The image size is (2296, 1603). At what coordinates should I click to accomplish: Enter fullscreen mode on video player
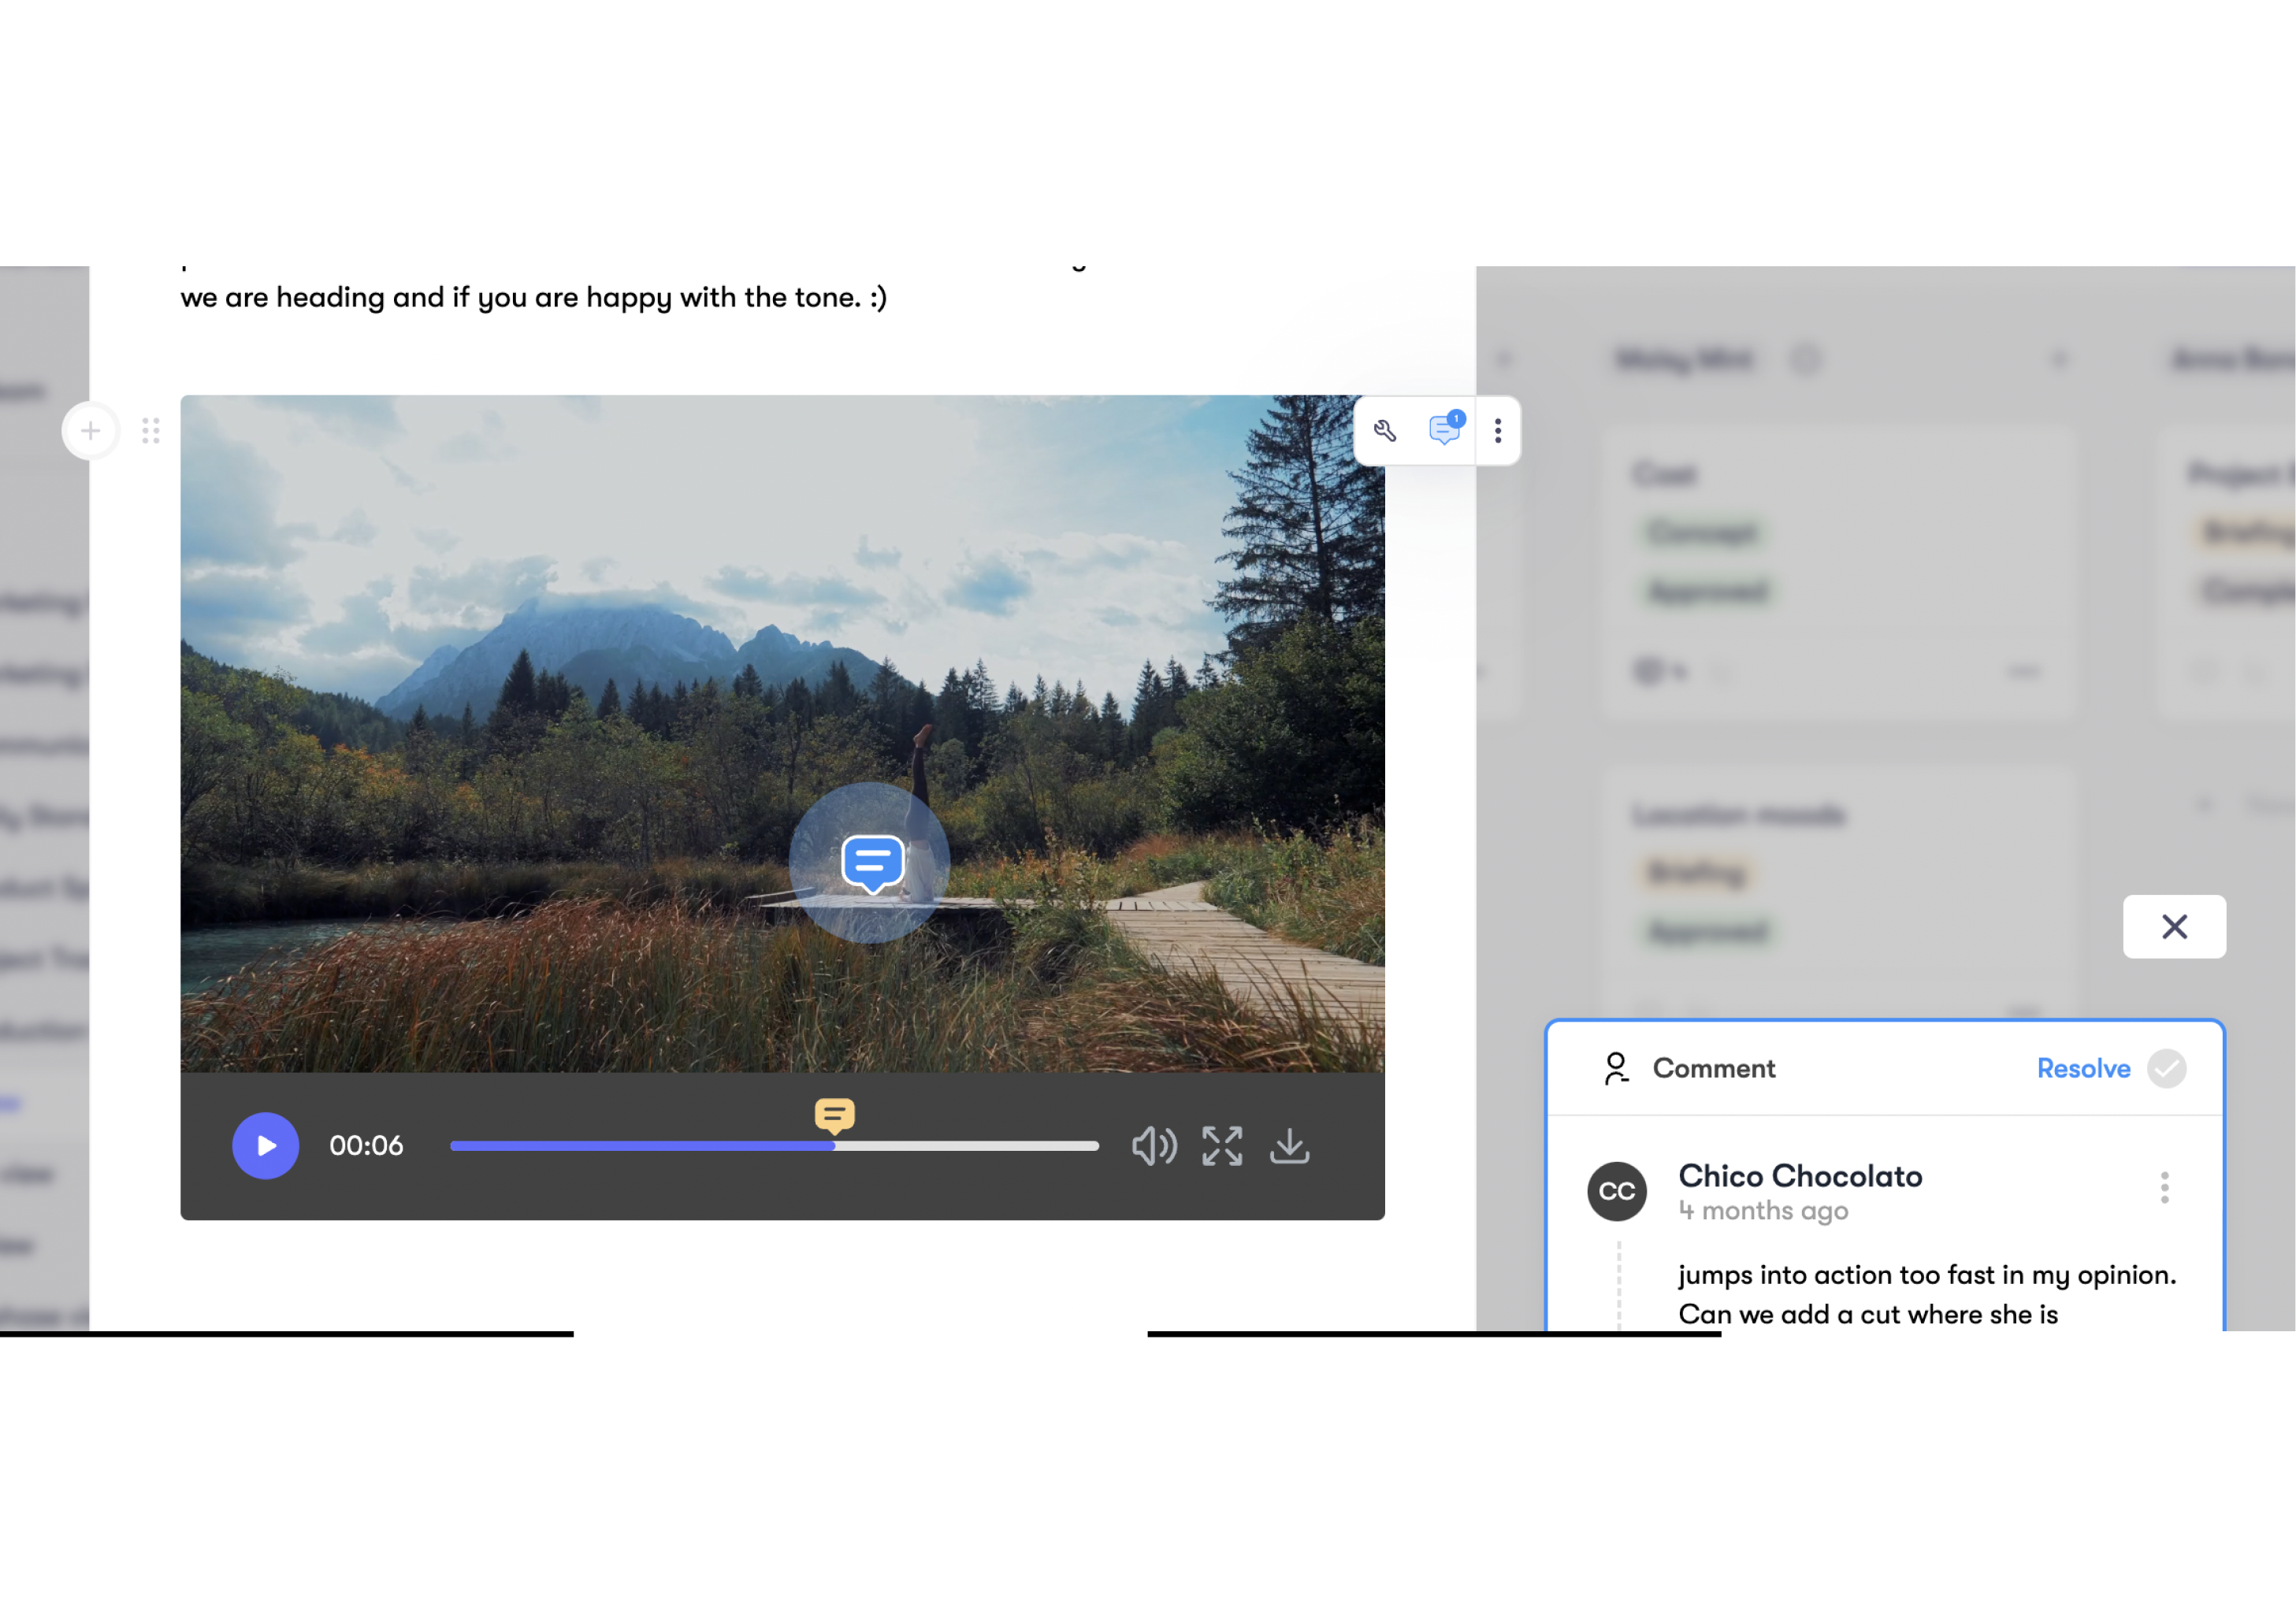(1221, 1146)
